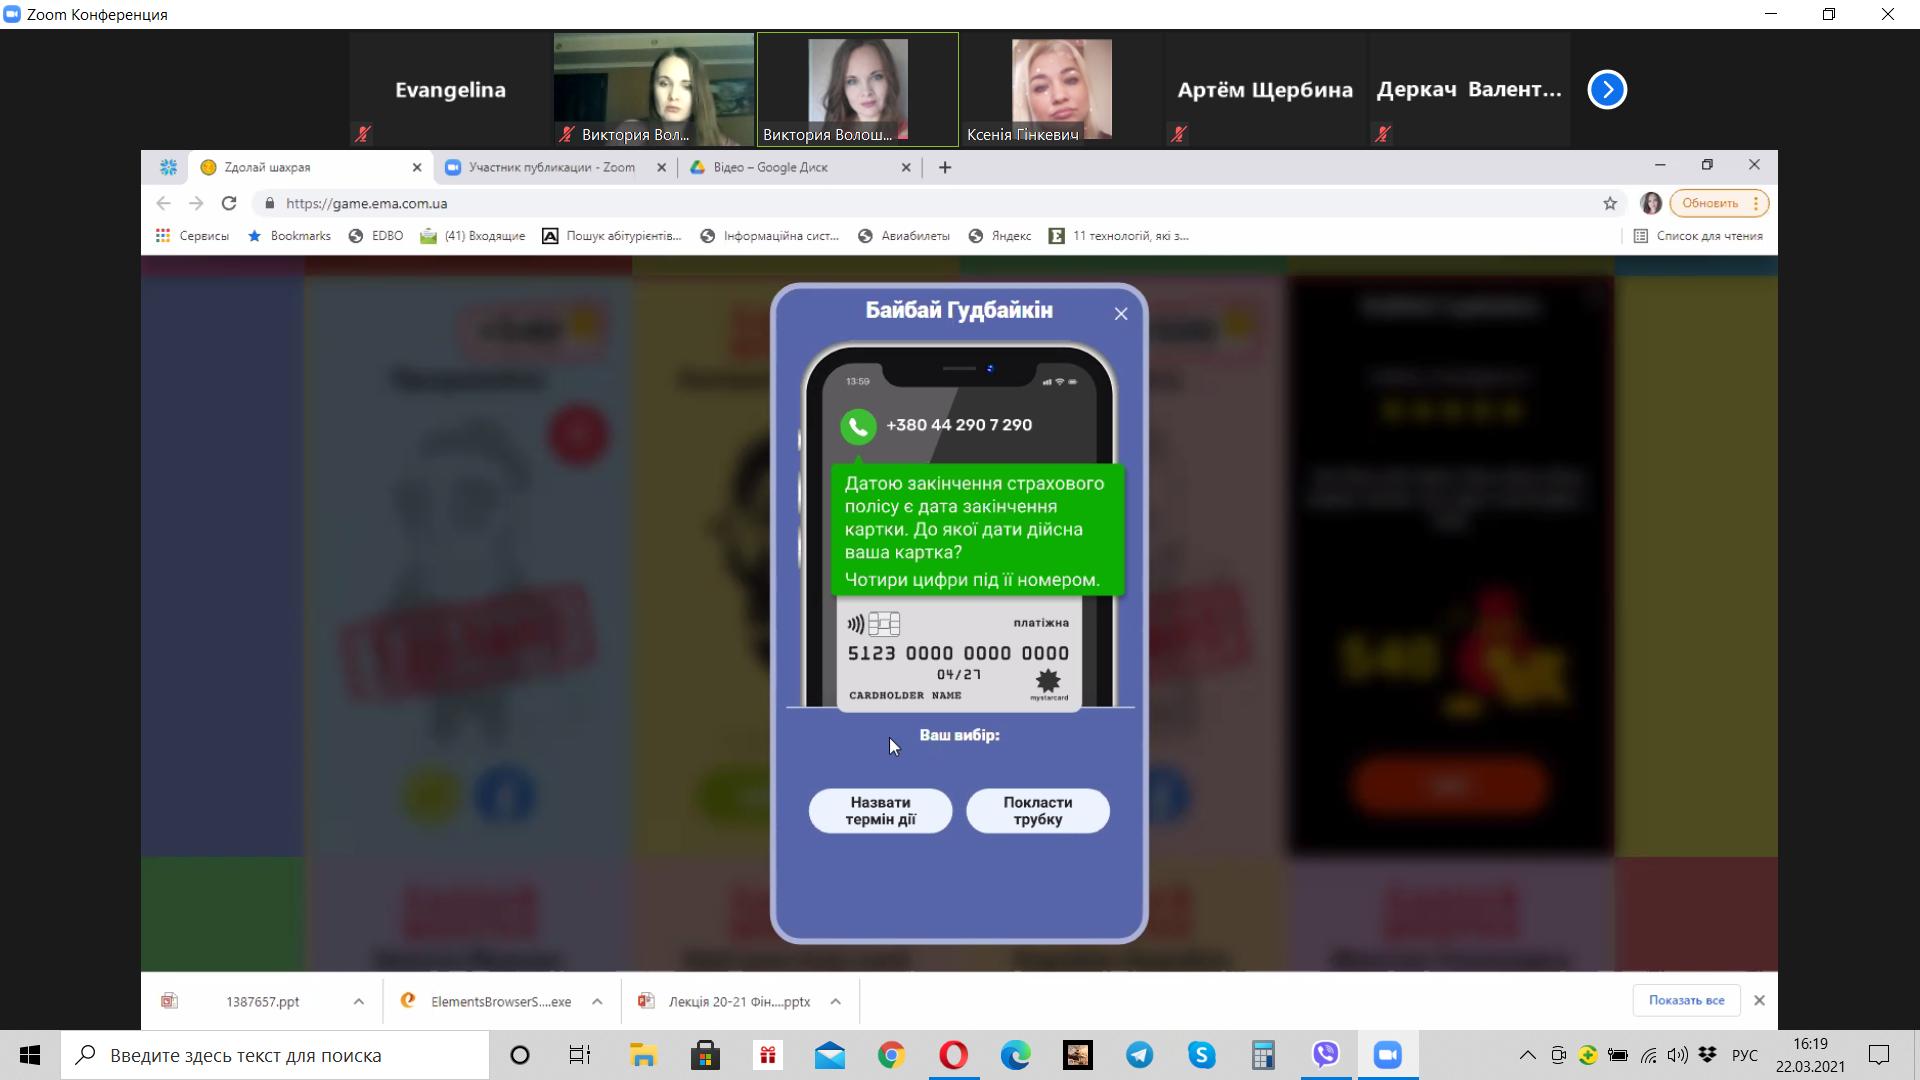Expand Лекція 20-21 pptx download menu
Screen dimensions: 1920x1080
click(x=835, y=1001)
